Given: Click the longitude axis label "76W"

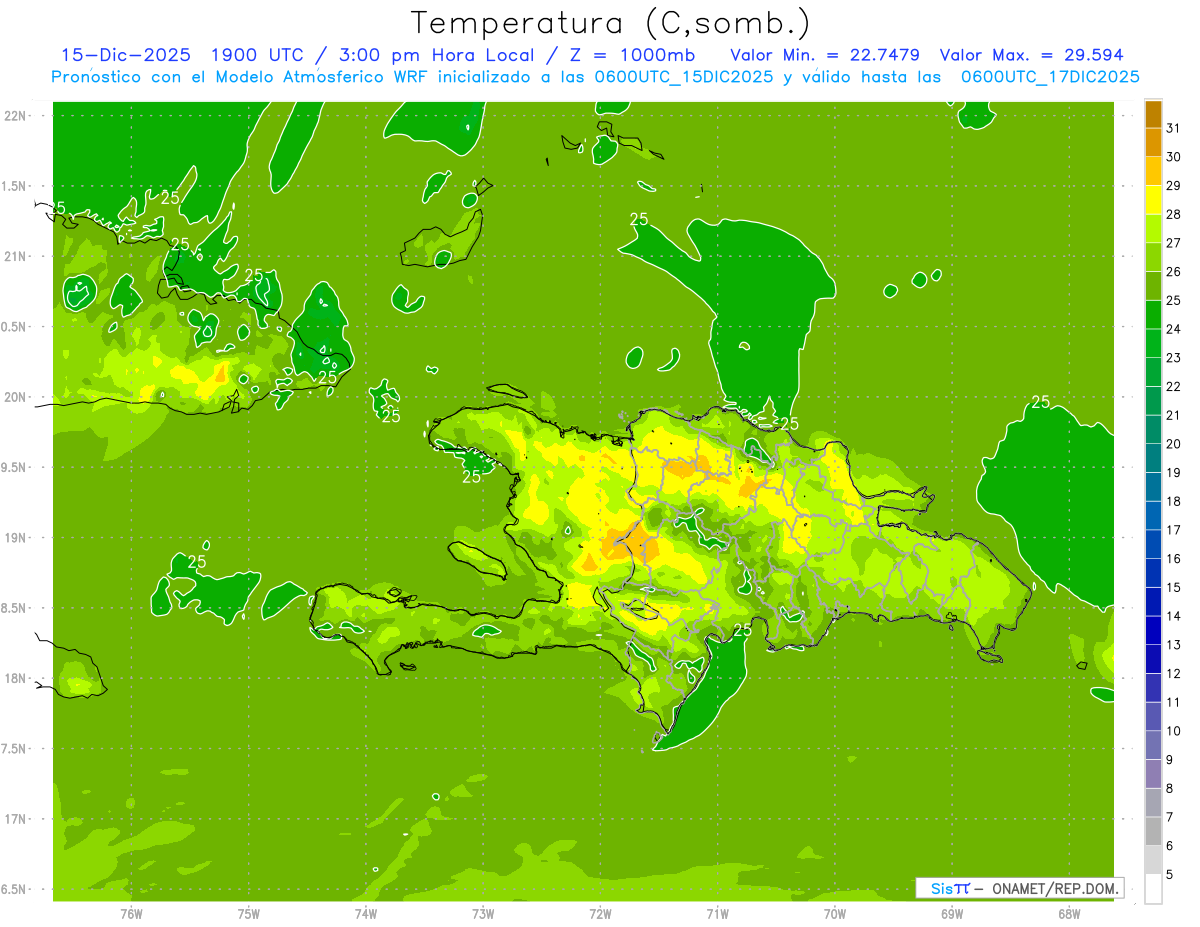Looking at the screenshot, I should (131, 913).
